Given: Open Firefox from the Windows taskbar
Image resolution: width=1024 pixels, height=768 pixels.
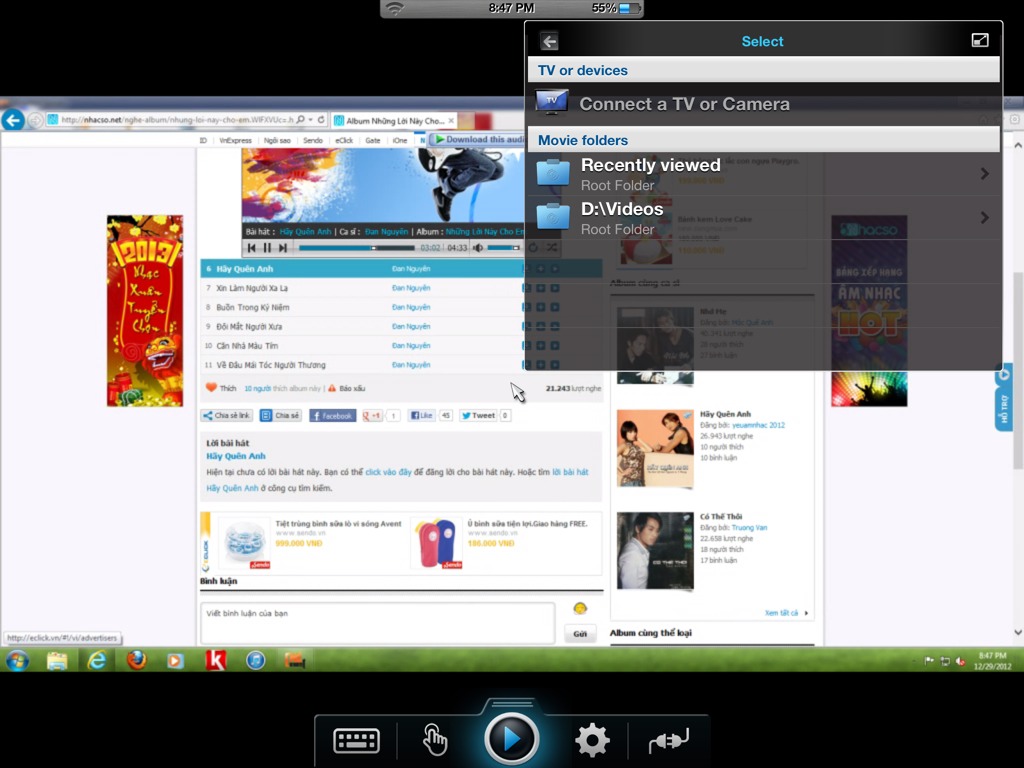Looking at the screenshot, I should [x=136, y=660].
